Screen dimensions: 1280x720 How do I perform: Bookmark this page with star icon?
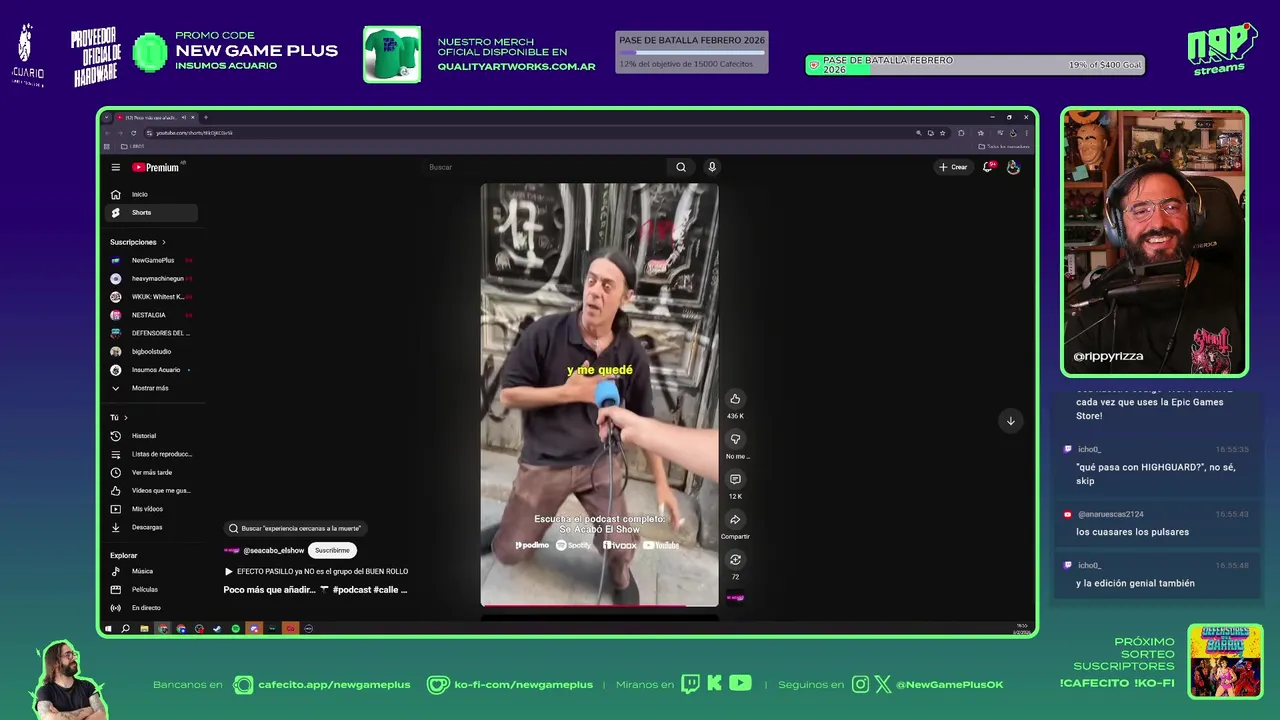click(942, 133)
